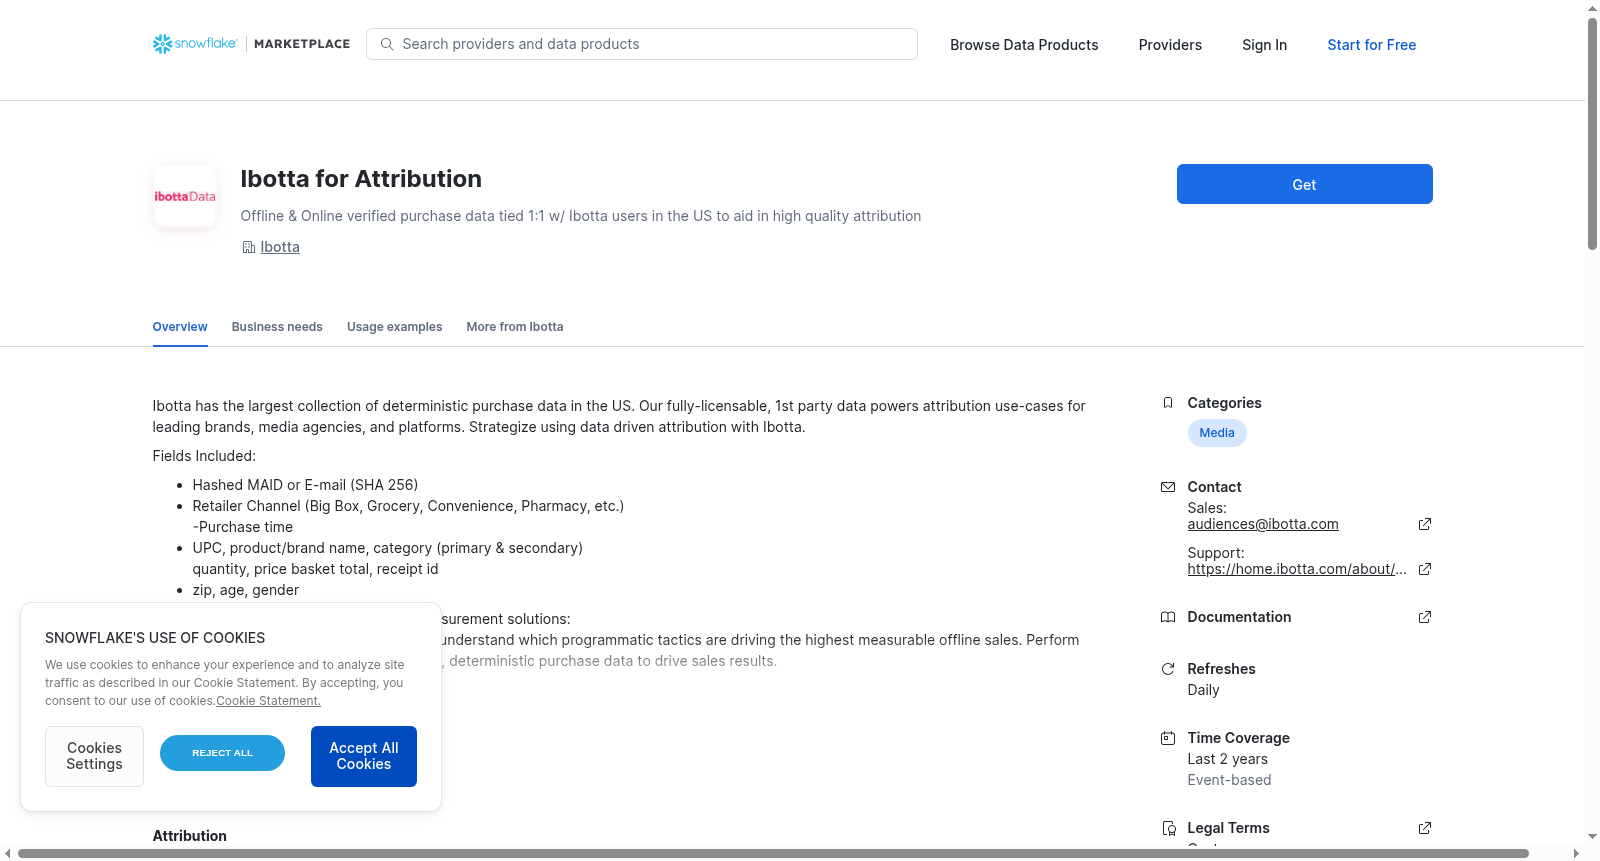Focus the search providers input field

coord(642,44)
